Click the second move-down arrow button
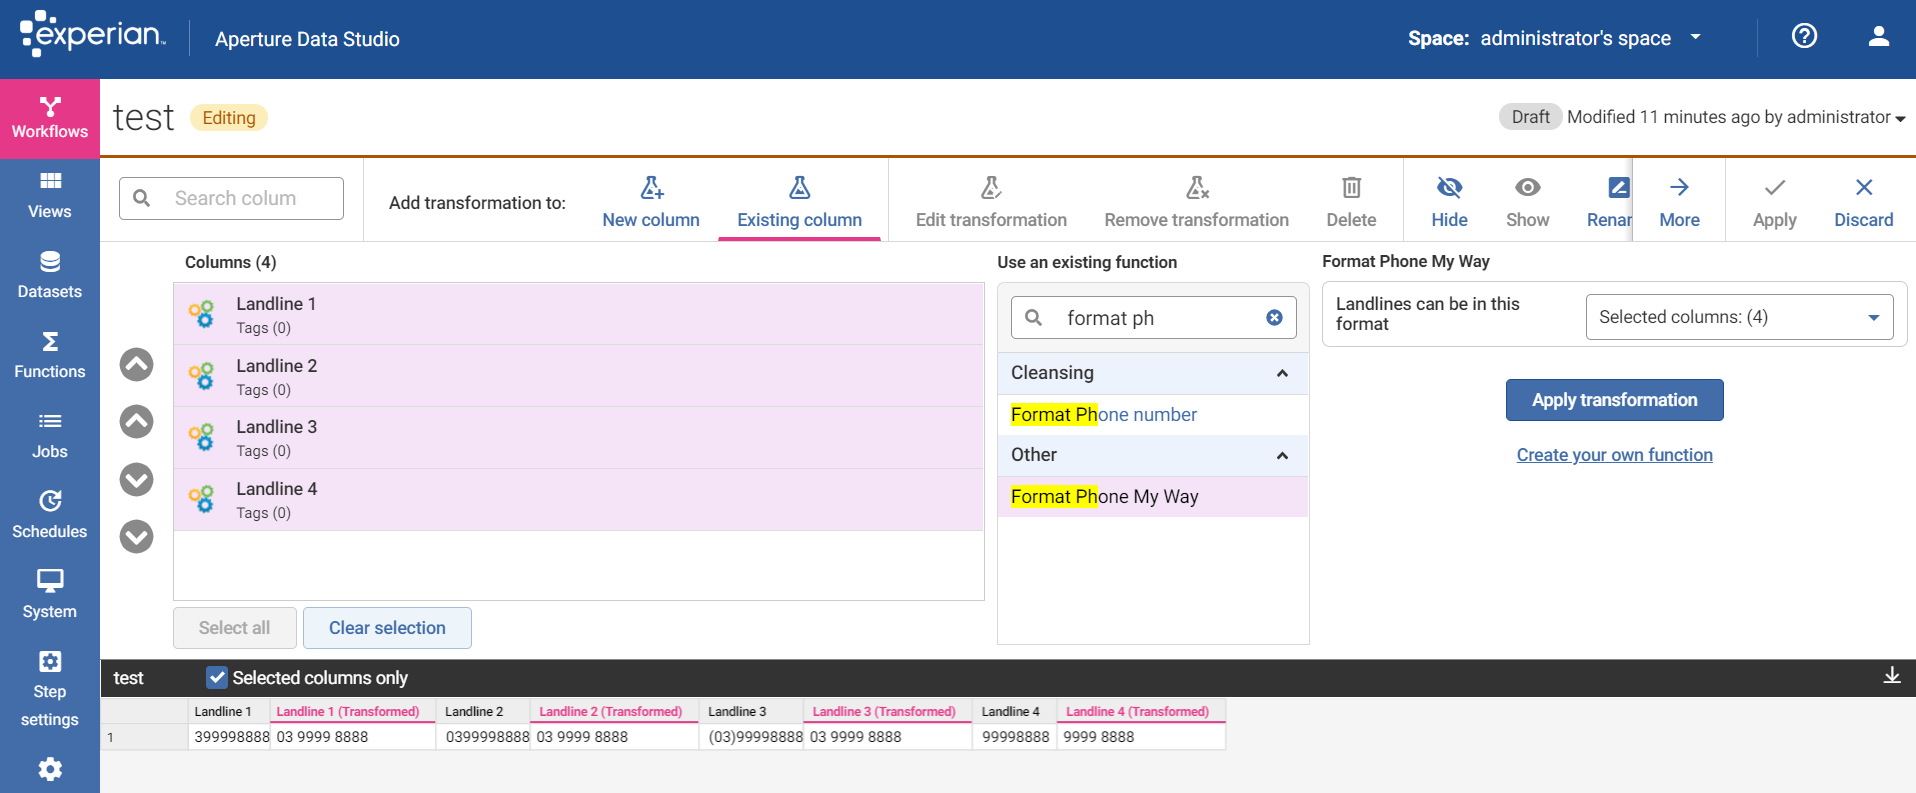 point(137,537)
